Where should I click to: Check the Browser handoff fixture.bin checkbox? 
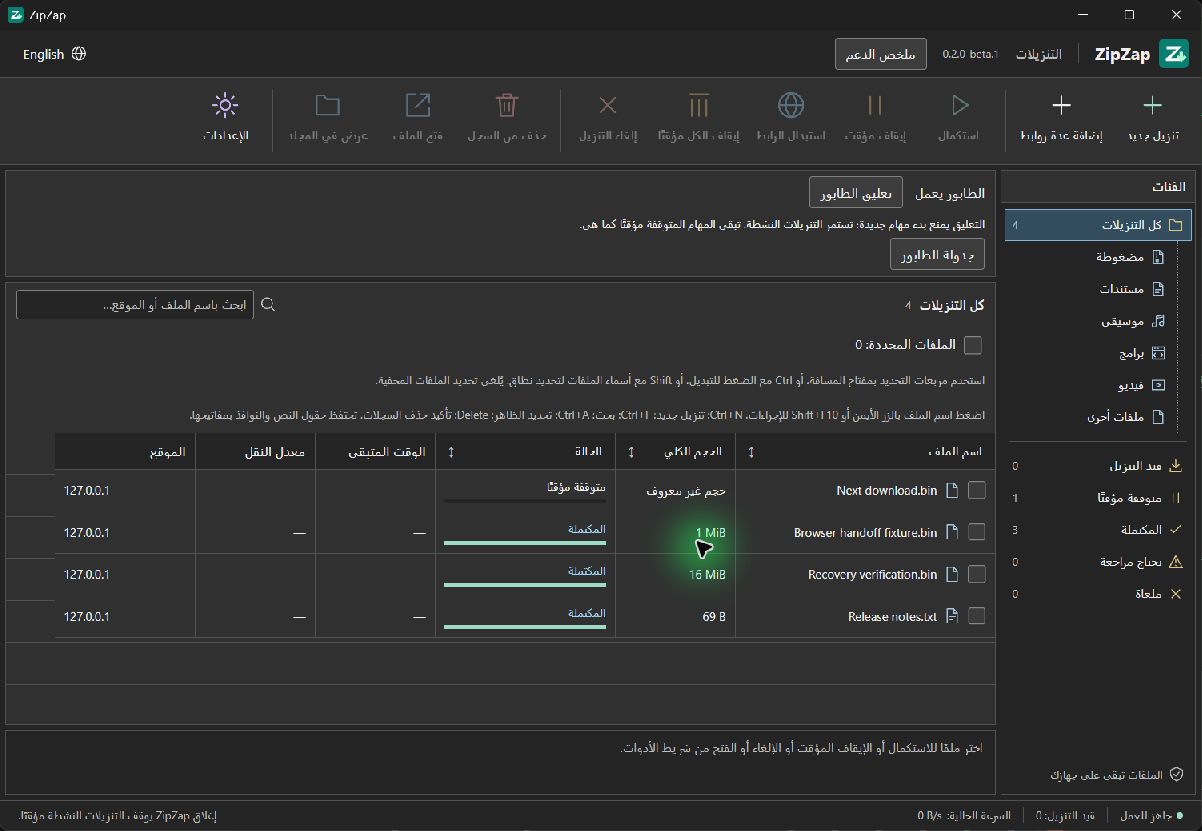977,532
